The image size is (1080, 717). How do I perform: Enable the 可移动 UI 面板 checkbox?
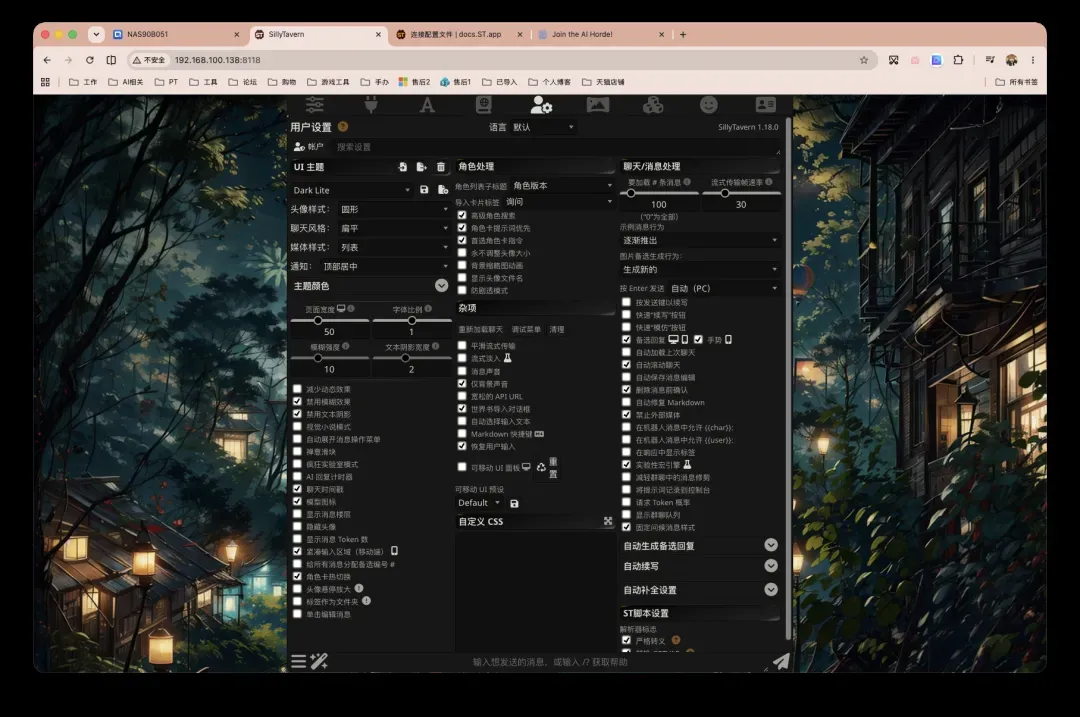(462, 467)
